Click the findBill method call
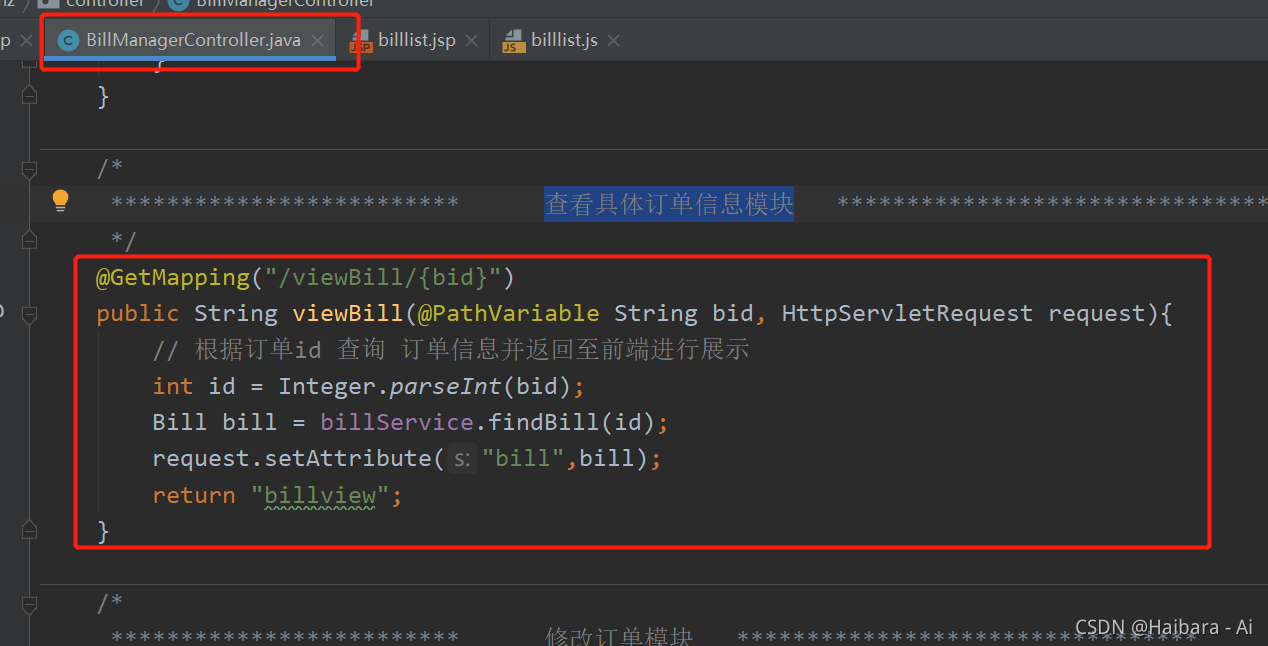This screenshot has width=1268, height=646. click(x=544, y=422)
